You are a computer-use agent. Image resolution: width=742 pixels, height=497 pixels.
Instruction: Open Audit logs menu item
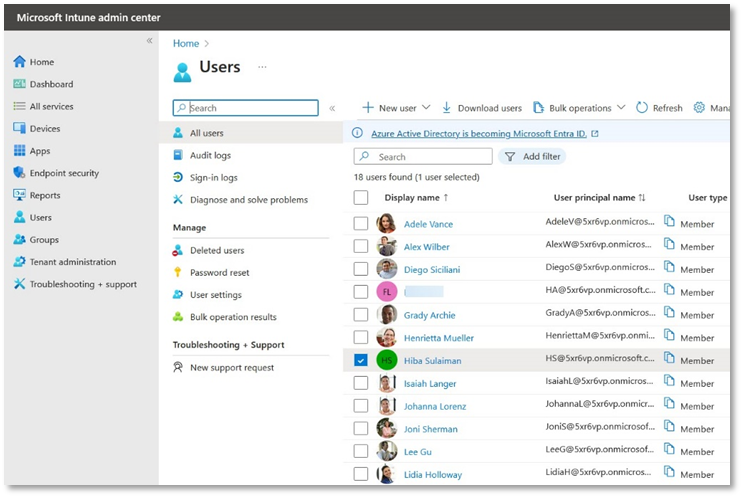pyautogui.click(x=210, y=156)
